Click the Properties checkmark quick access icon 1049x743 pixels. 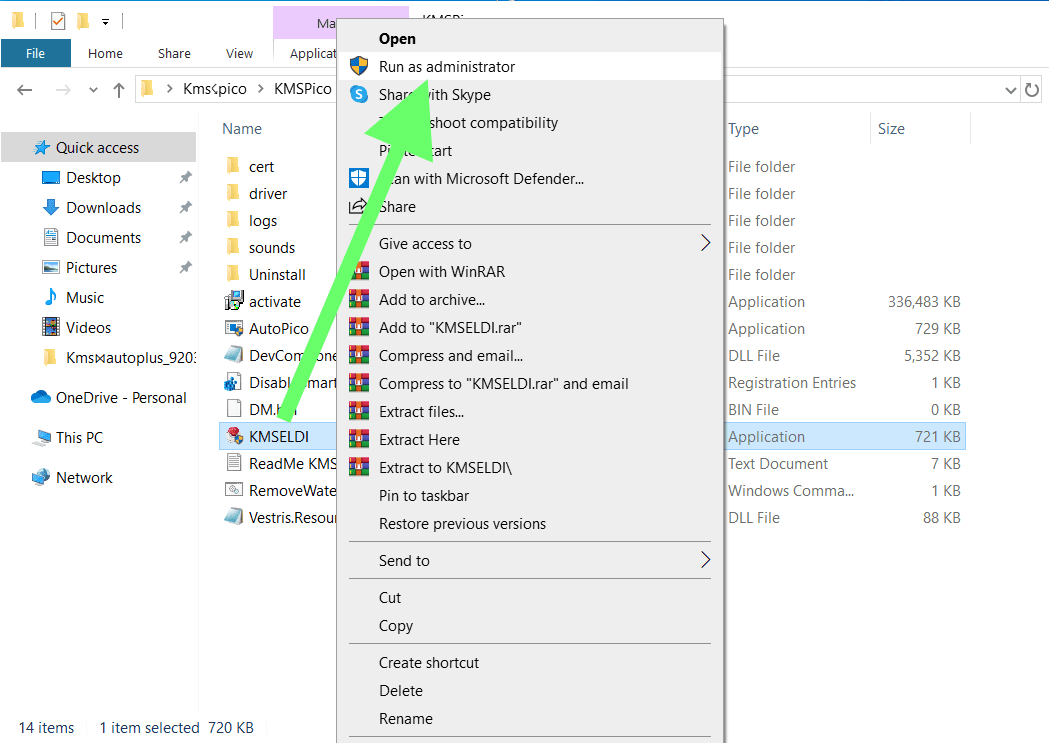pos(58,21)
